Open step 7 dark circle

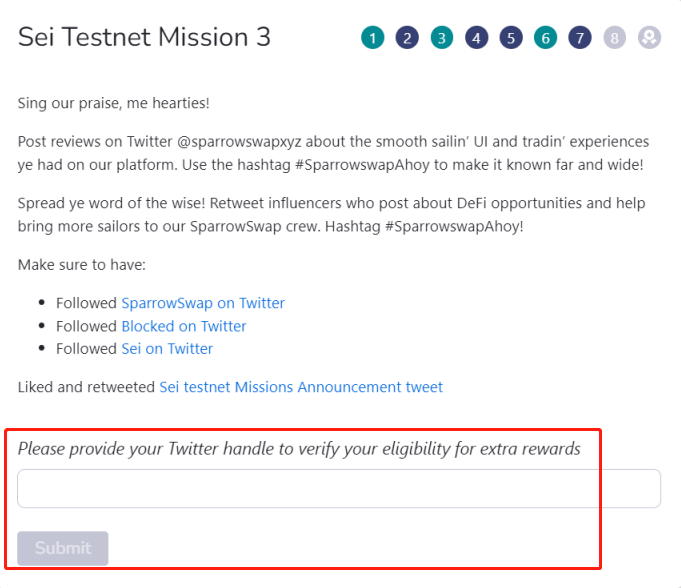coord(580,38)
